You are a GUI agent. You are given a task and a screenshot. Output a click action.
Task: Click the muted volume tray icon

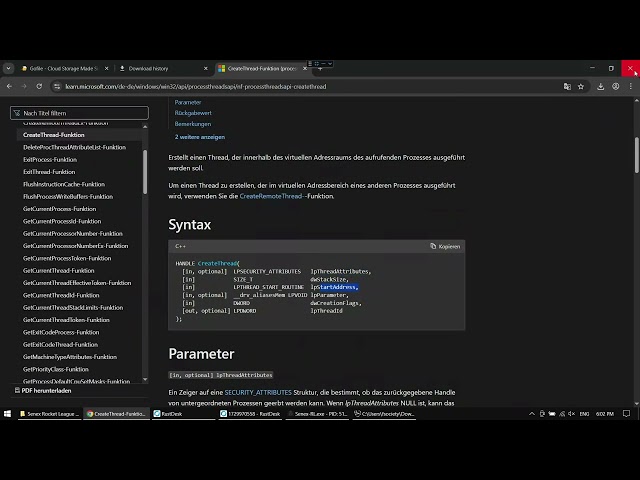tap(572, 413)
